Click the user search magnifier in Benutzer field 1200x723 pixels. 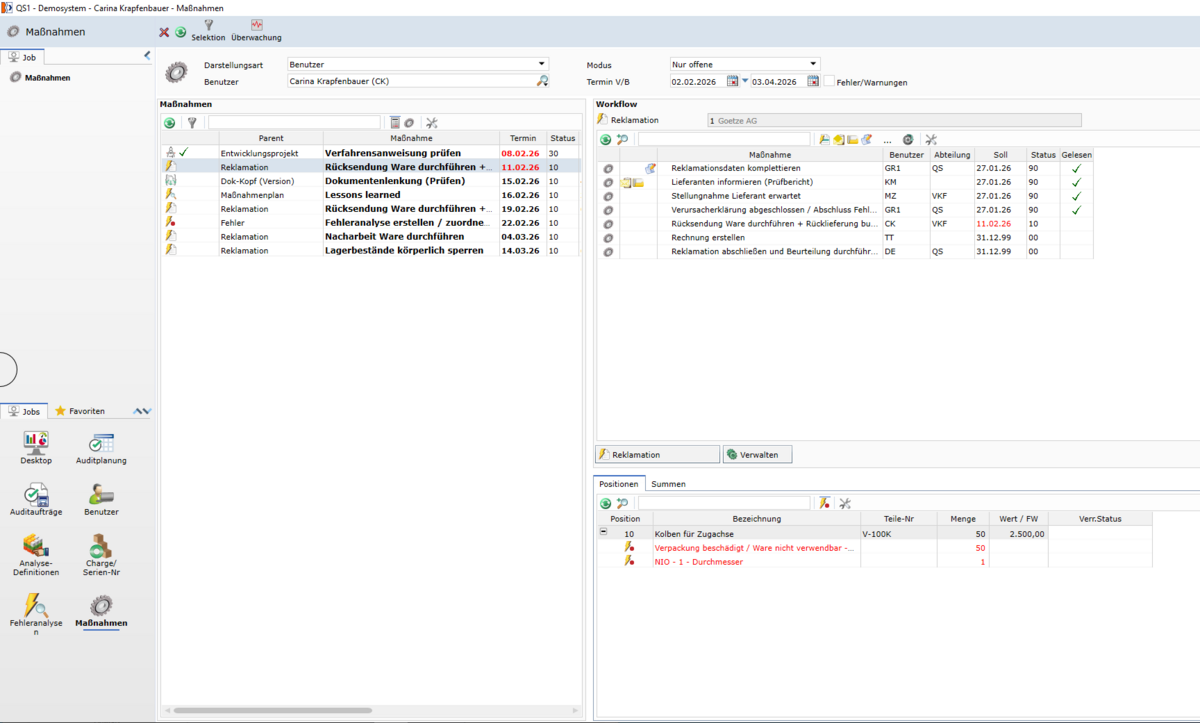click(x=542, y=81)
